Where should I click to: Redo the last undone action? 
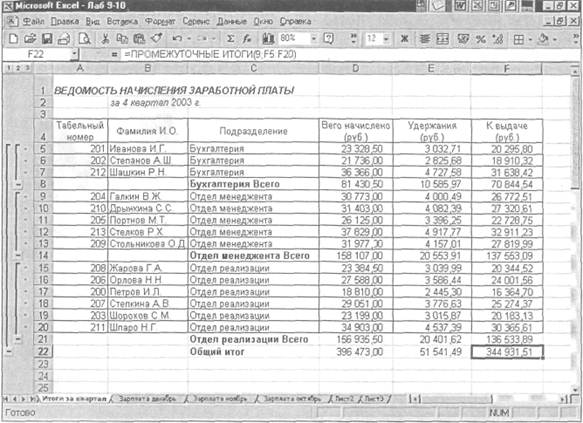(202, 38)
